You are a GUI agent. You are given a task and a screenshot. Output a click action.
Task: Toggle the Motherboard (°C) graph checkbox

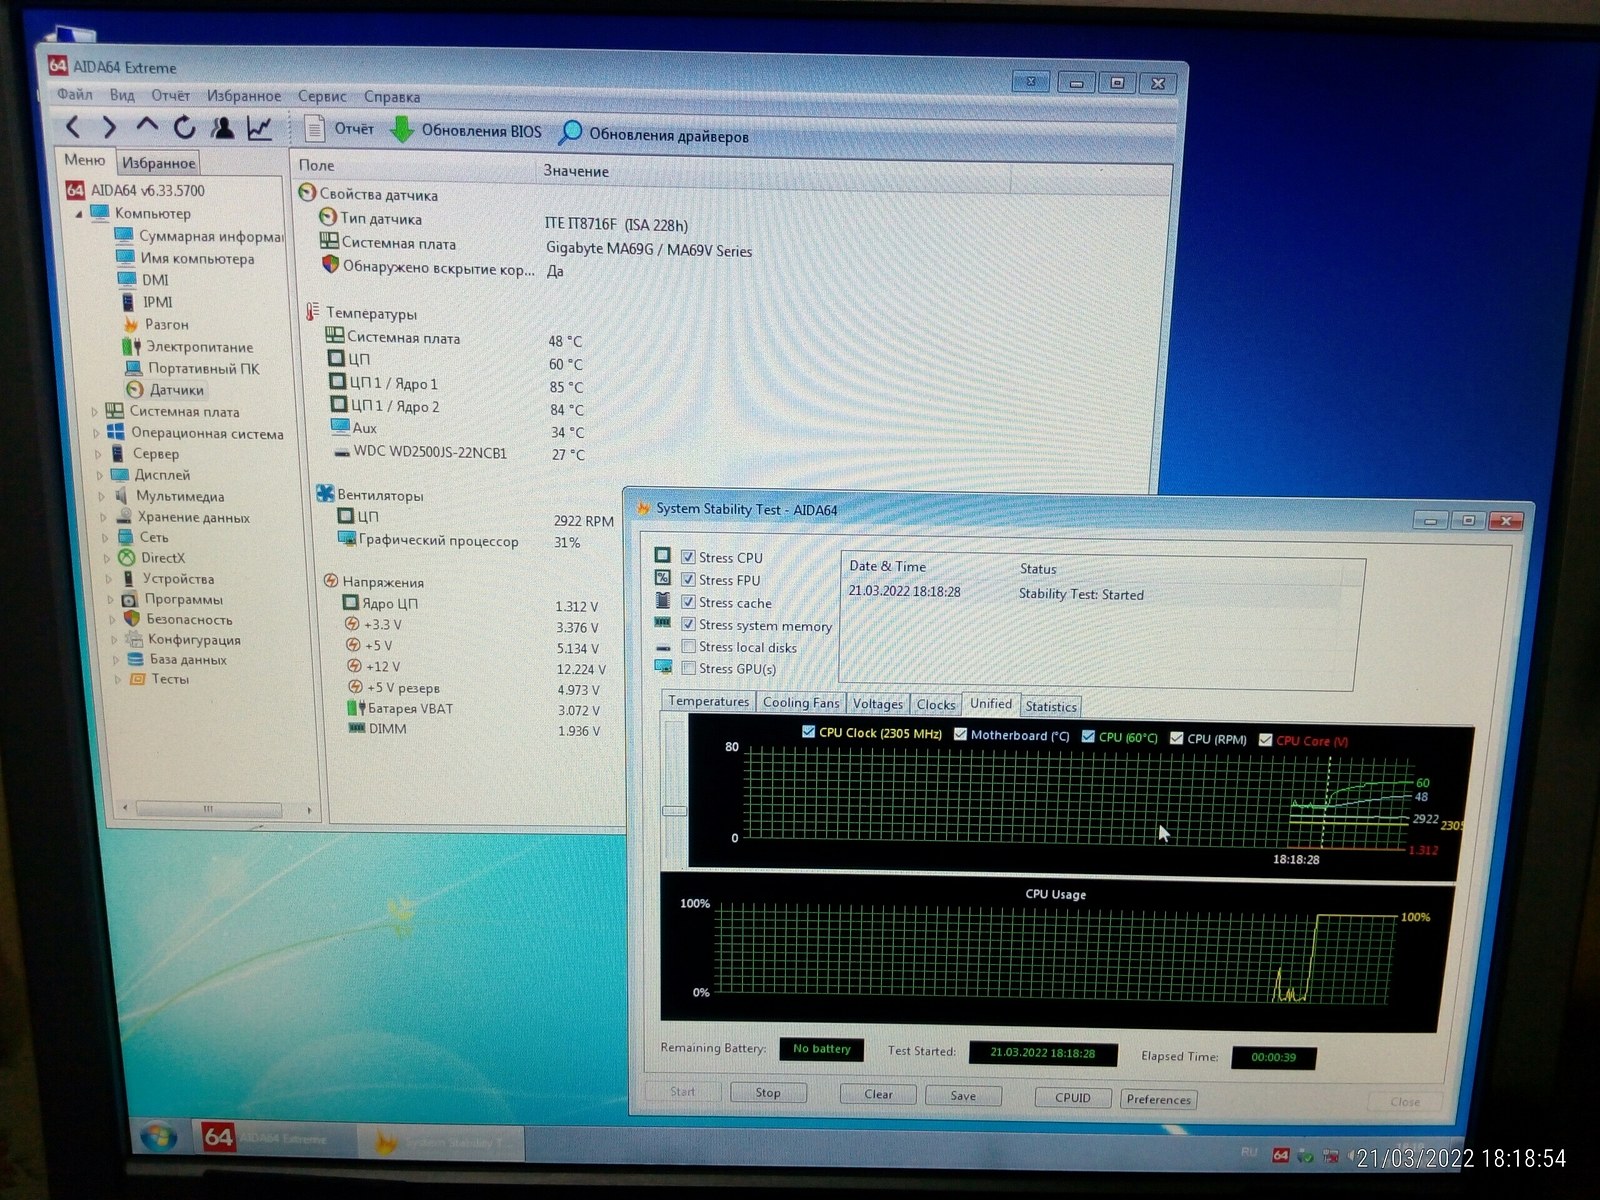[x=960, y=734]
